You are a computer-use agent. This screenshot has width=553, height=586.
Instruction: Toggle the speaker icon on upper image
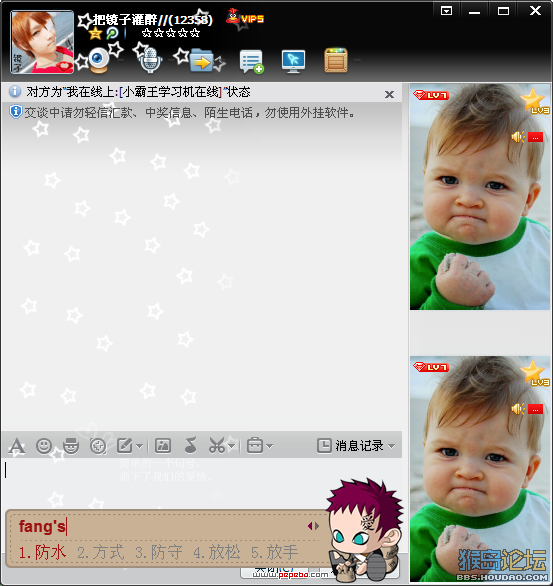coord(518,137)
